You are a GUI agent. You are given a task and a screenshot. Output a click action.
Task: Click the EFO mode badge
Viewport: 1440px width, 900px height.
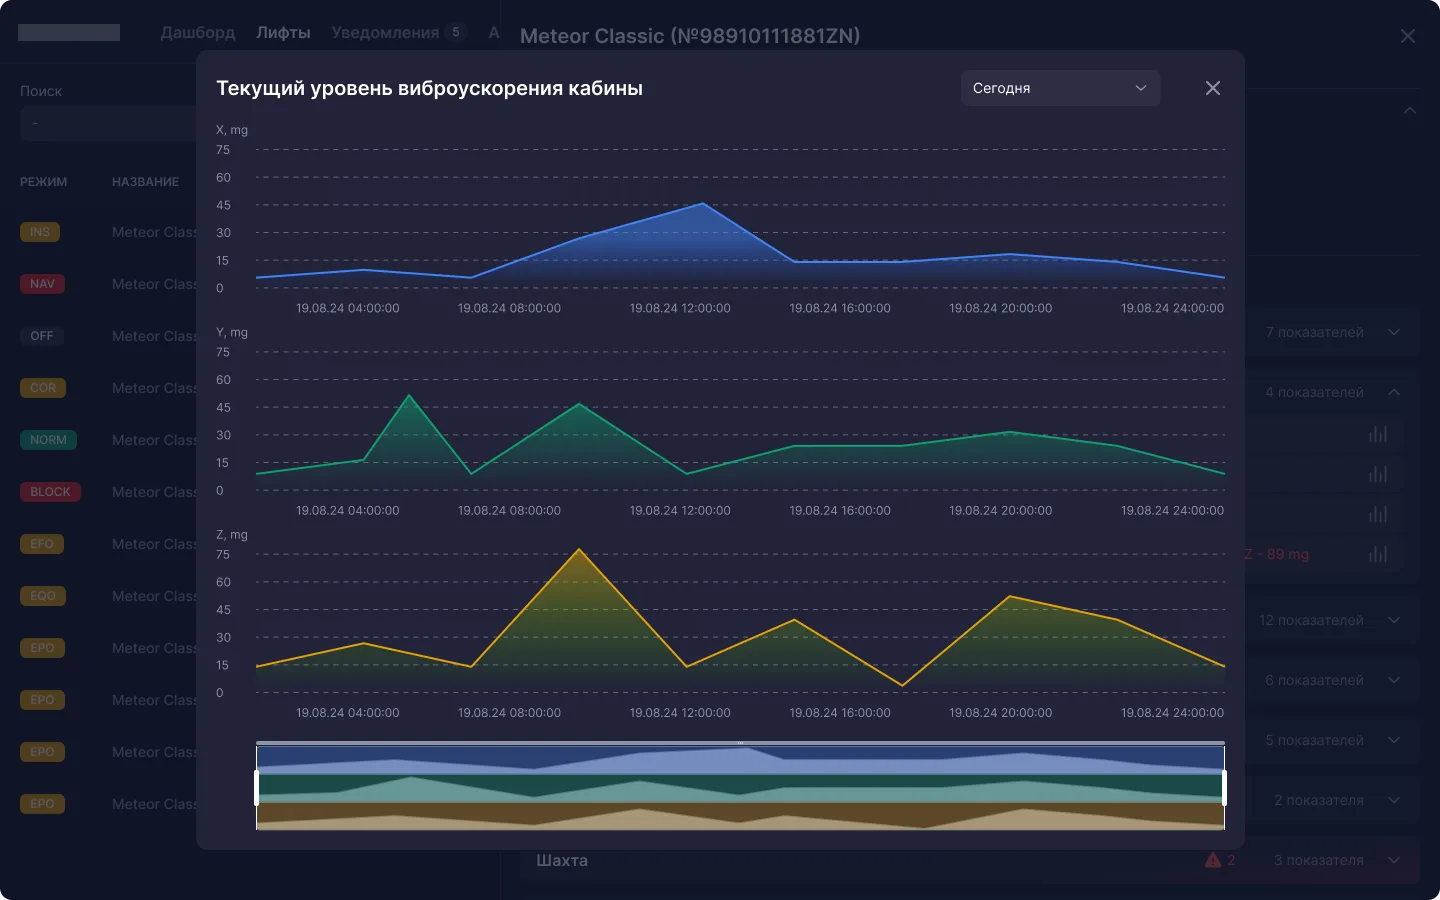(x=42, y=544)
